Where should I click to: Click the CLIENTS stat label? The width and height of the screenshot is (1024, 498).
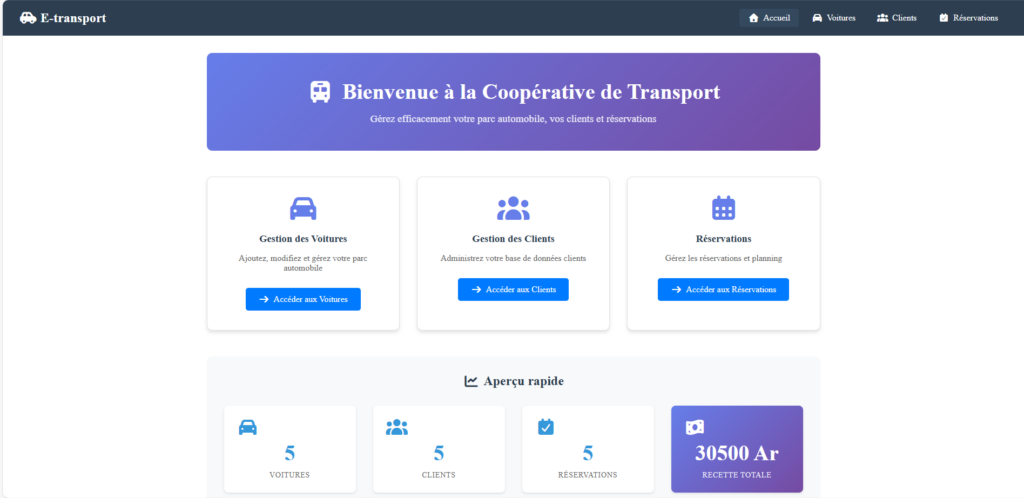[439, 475]
